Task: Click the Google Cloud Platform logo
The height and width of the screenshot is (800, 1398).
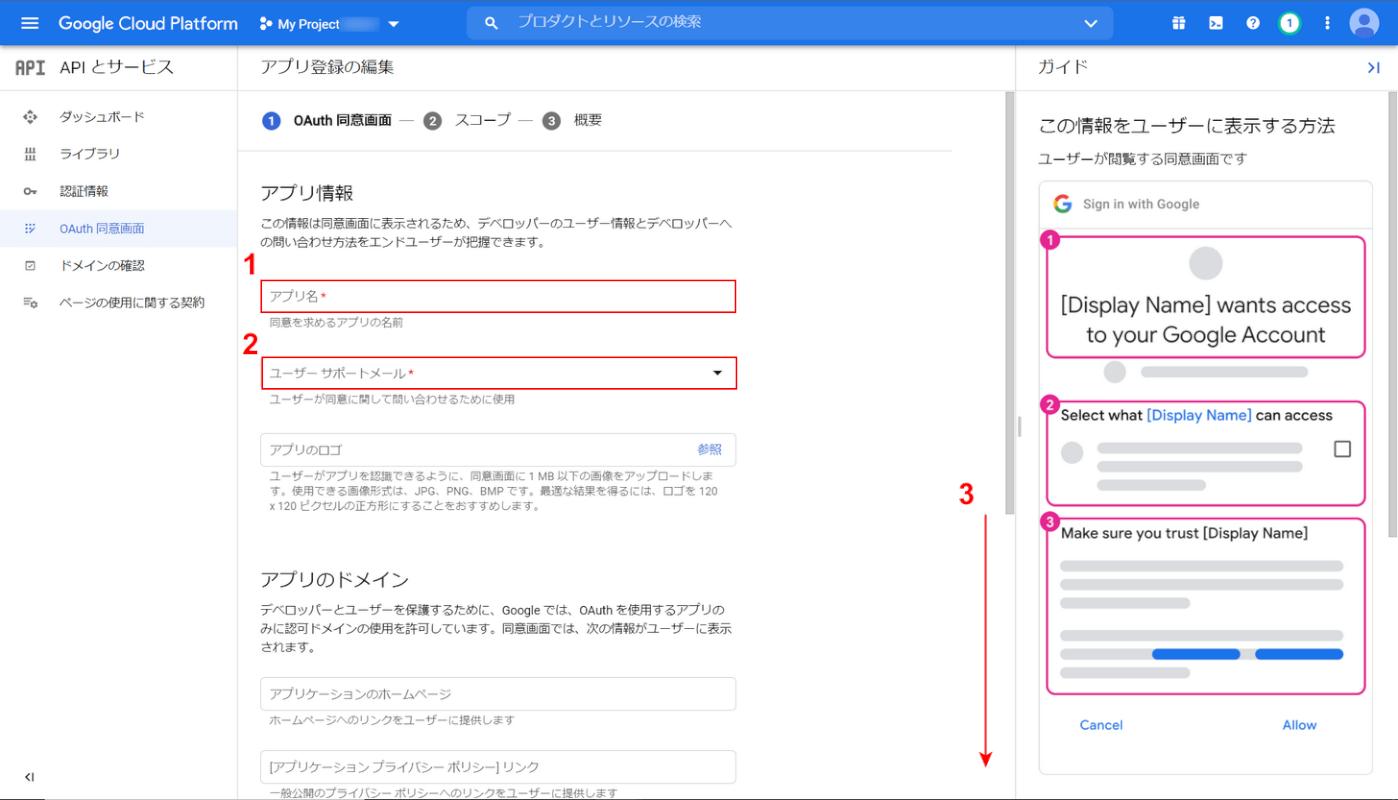Action: pos(148,23)
